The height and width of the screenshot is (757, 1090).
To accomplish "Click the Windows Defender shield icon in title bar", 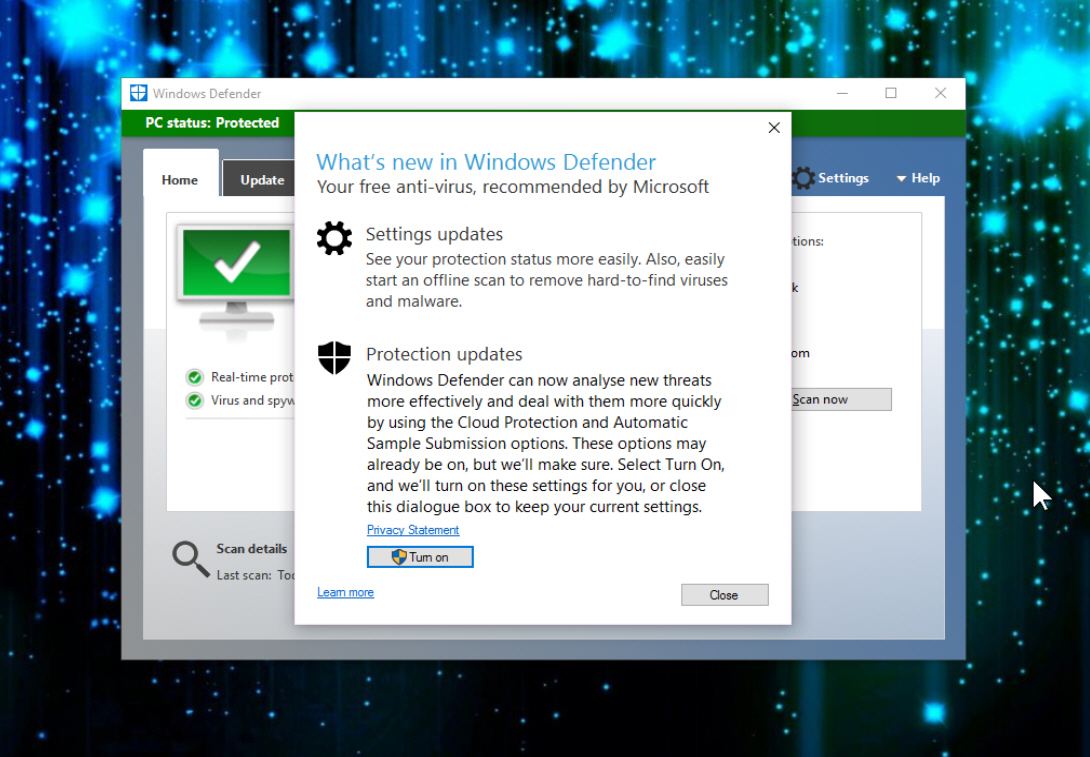I will 138,93.
